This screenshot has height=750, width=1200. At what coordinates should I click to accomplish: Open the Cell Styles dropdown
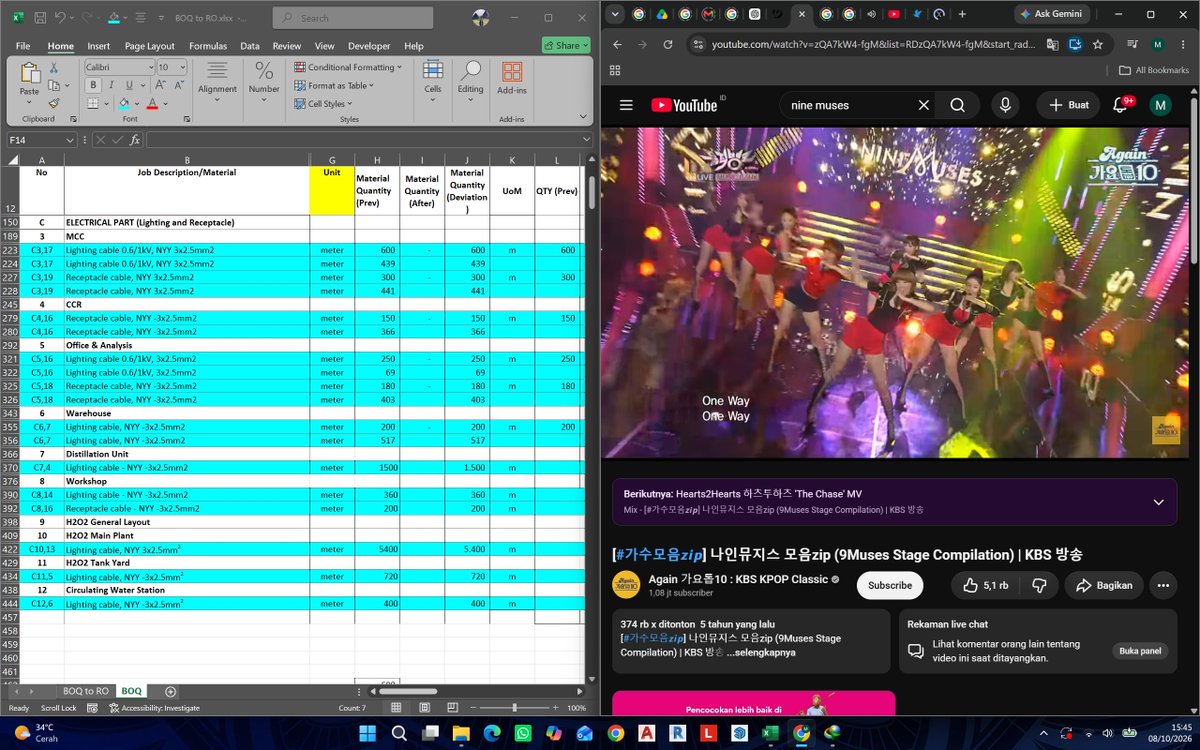tap(323, 103)
